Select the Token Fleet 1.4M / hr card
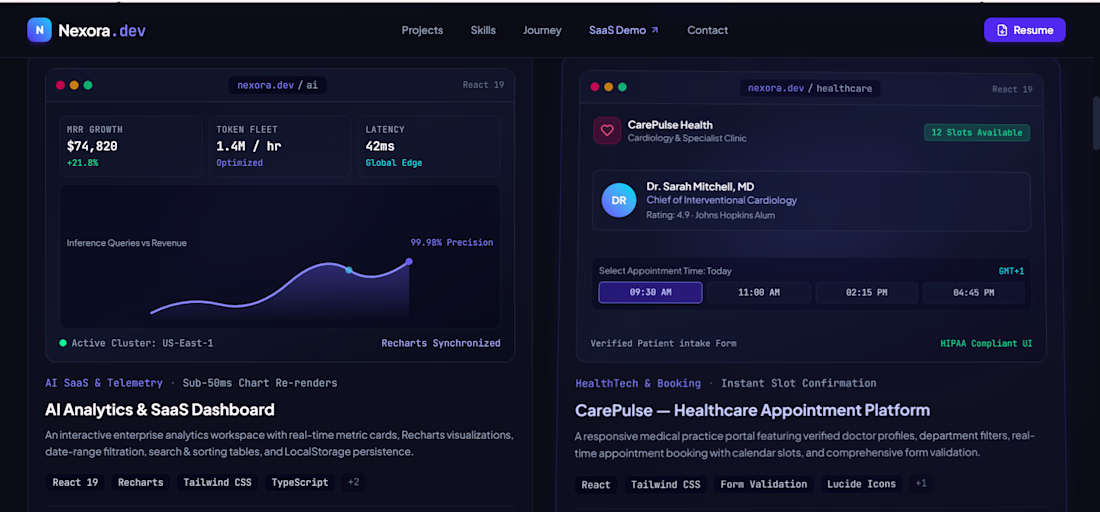This screenshot has width=1100, height=512. click(280, 146)
